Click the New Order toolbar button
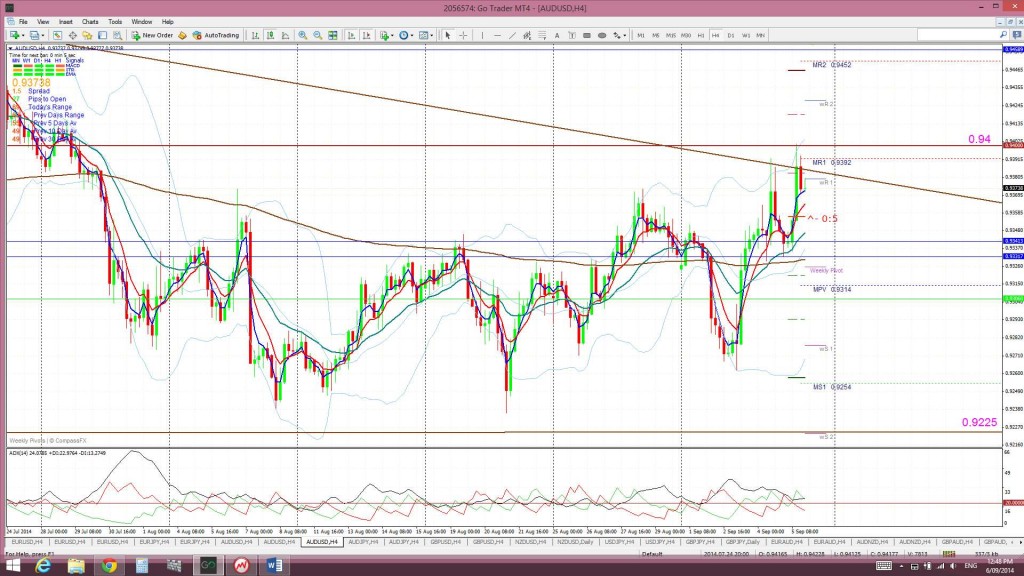The width and height of the screenshot is (1024, 576). [154, 35]
